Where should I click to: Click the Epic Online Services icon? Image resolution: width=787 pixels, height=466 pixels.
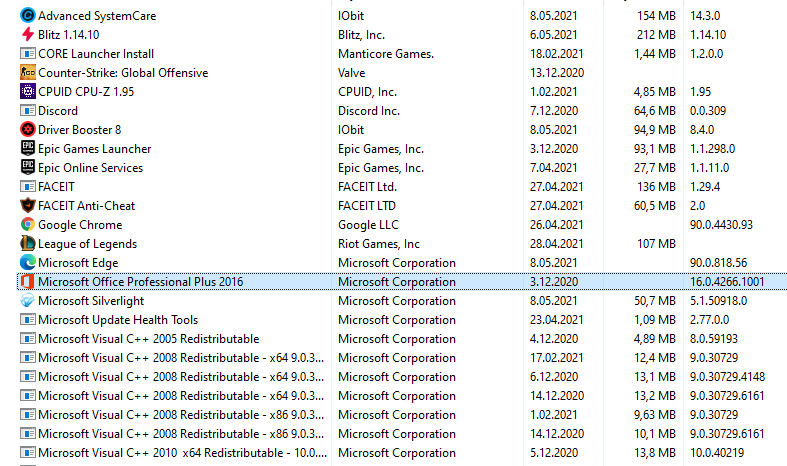point(28,168)
